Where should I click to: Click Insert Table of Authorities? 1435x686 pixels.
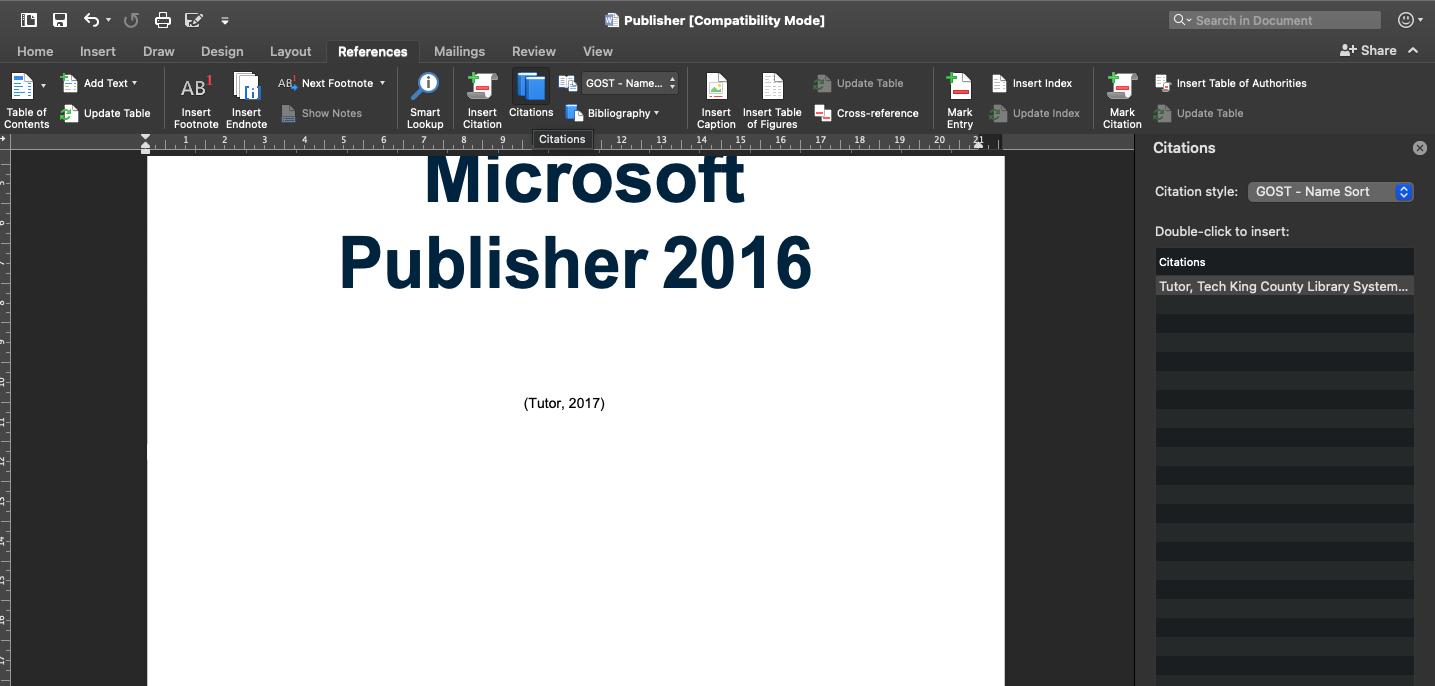click(1230, 83)
